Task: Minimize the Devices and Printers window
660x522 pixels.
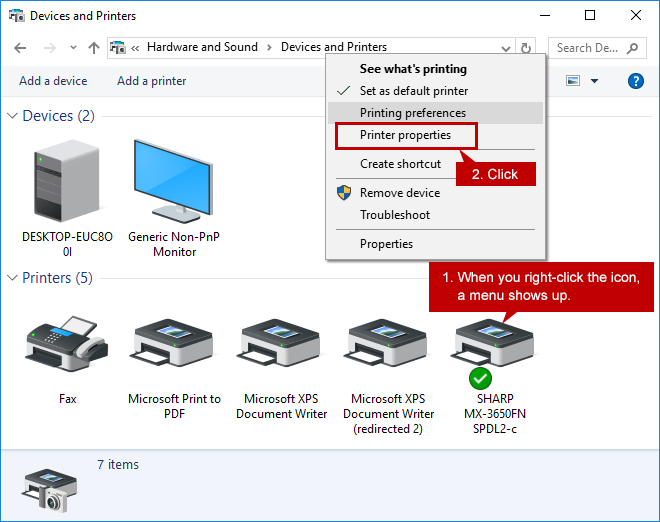Action: coord(545,16)
